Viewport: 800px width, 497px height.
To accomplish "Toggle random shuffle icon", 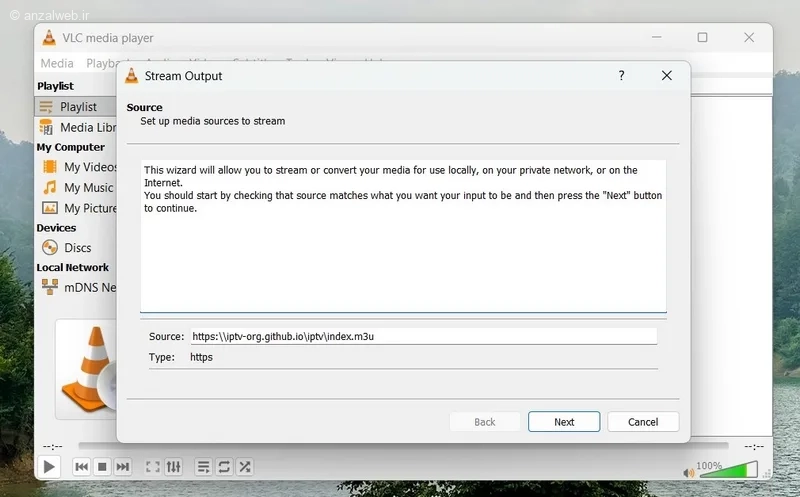I will click(245, 466).
